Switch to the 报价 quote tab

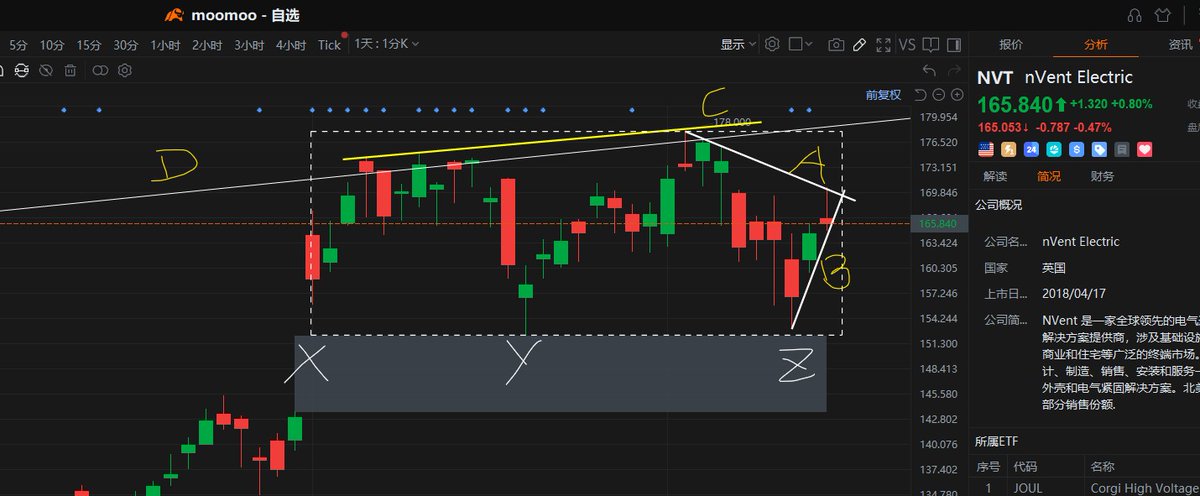point(1011,44)
